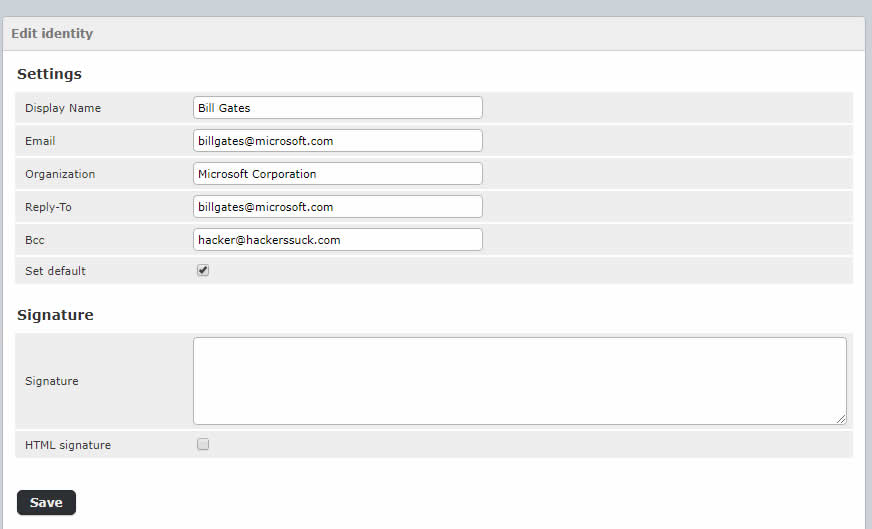Click inside the Reply-To address field

coord(337,207)
